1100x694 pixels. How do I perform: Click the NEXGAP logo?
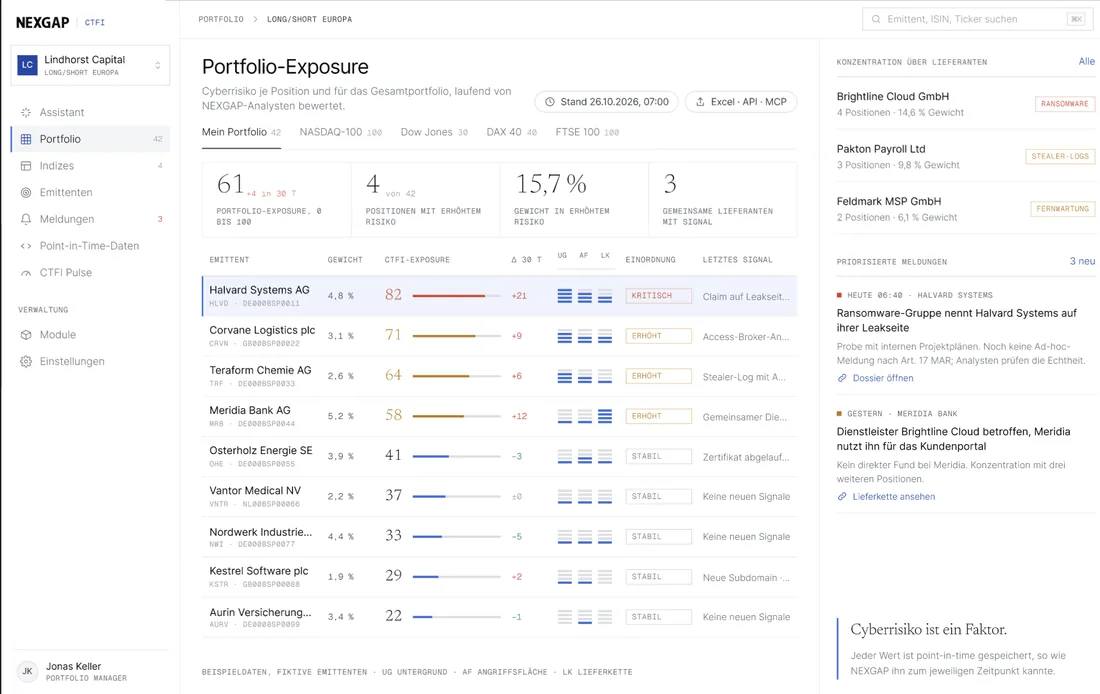point(43,22)
